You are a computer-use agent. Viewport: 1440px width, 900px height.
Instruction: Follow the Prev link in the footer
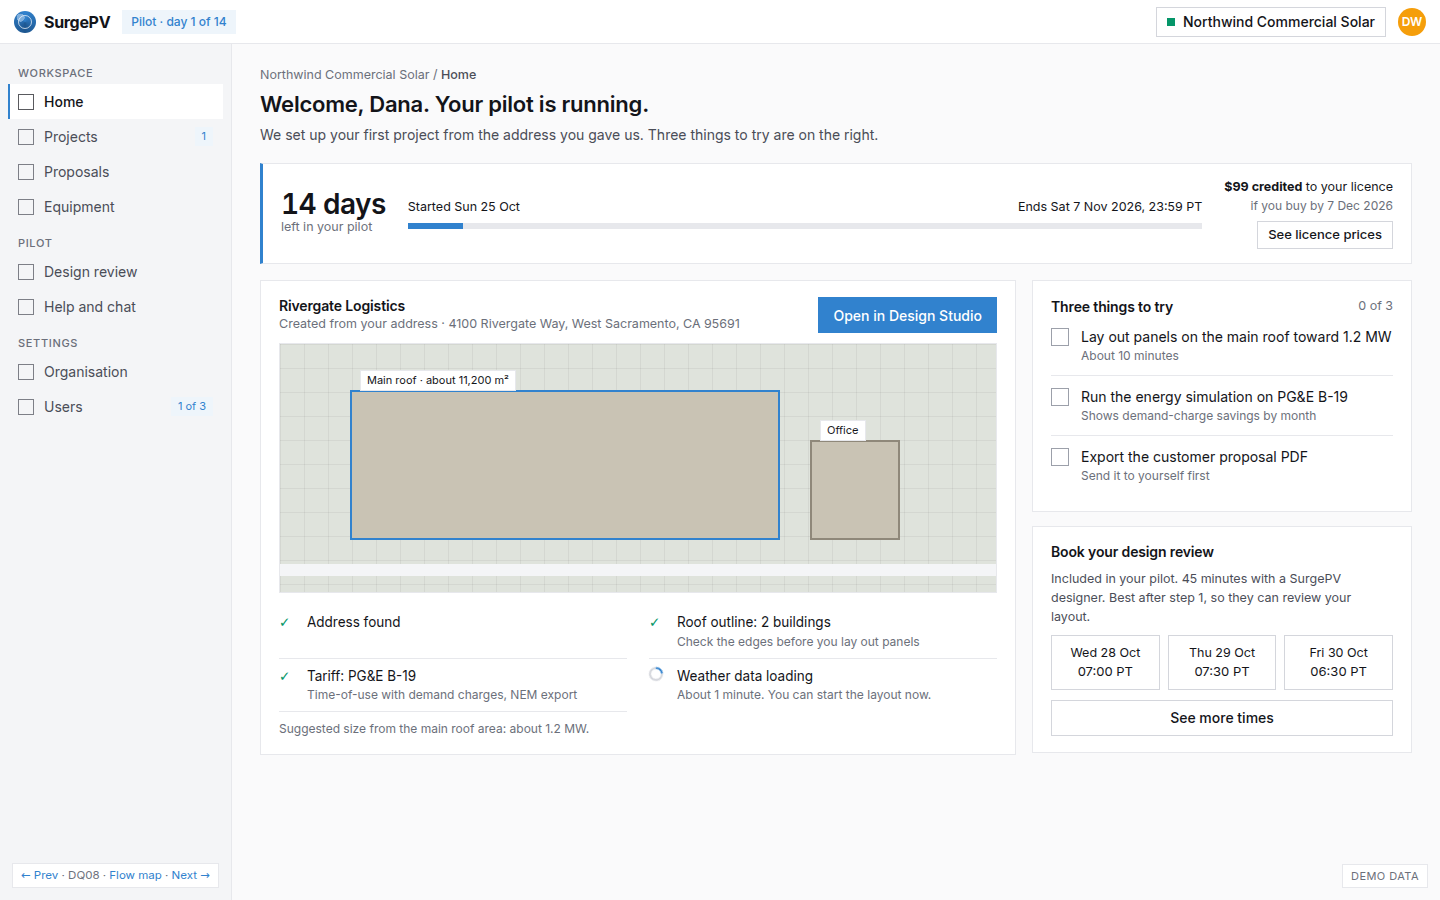pos(40,875)
